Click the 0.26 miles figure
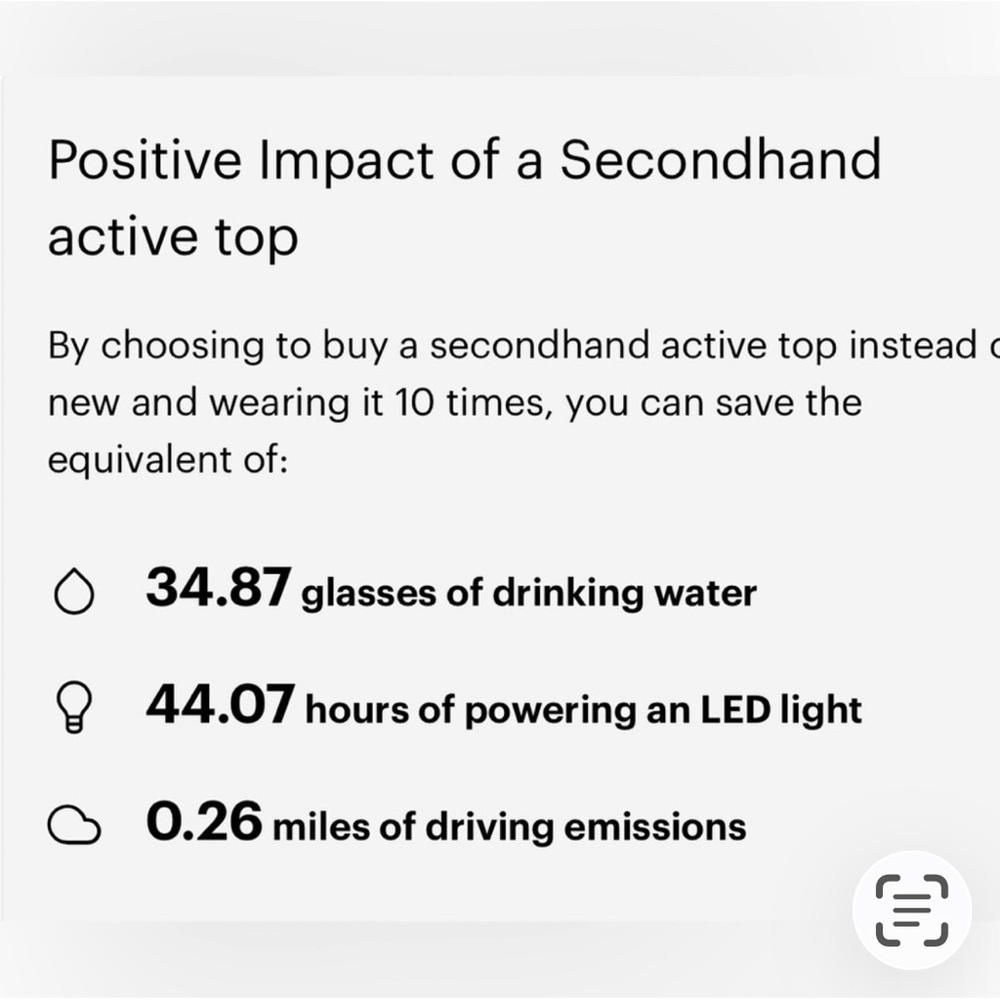Image resolution: width=1000 pixels, height=1000 pixels. [x=204, y=821]
